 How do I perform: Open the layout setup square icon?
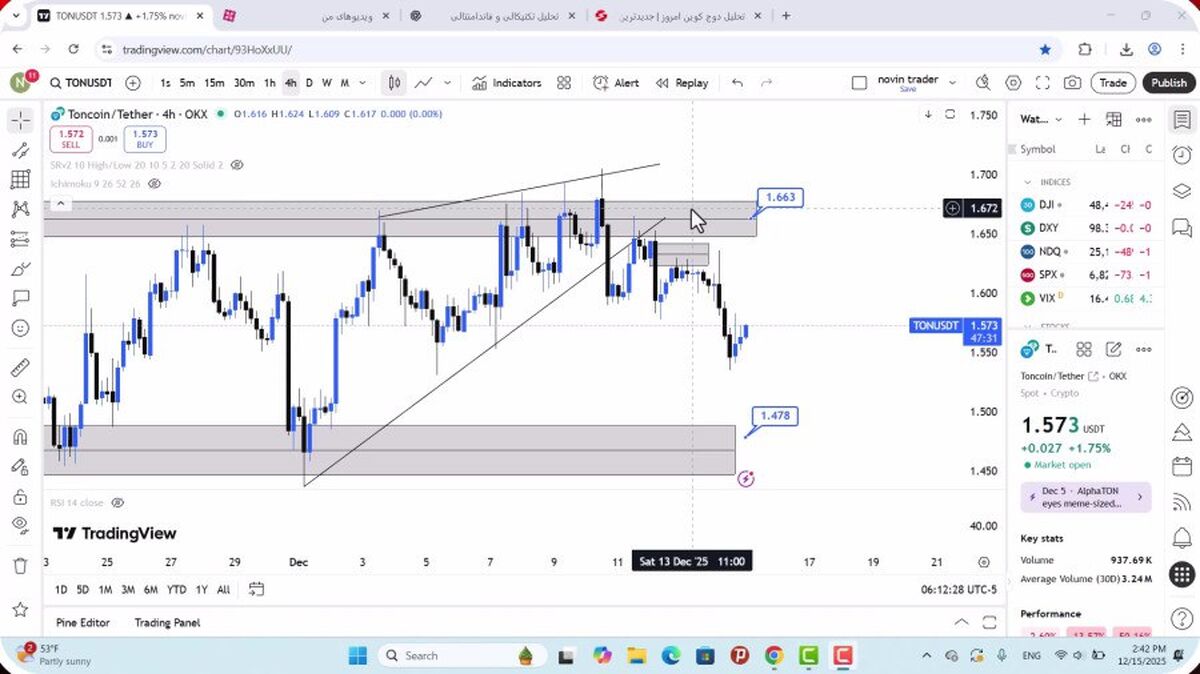click(859, 83)
